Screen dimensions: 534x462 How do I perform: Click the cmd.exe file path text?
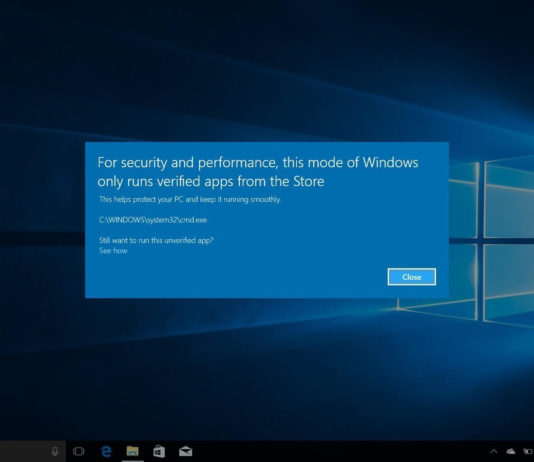pos(153,220)
